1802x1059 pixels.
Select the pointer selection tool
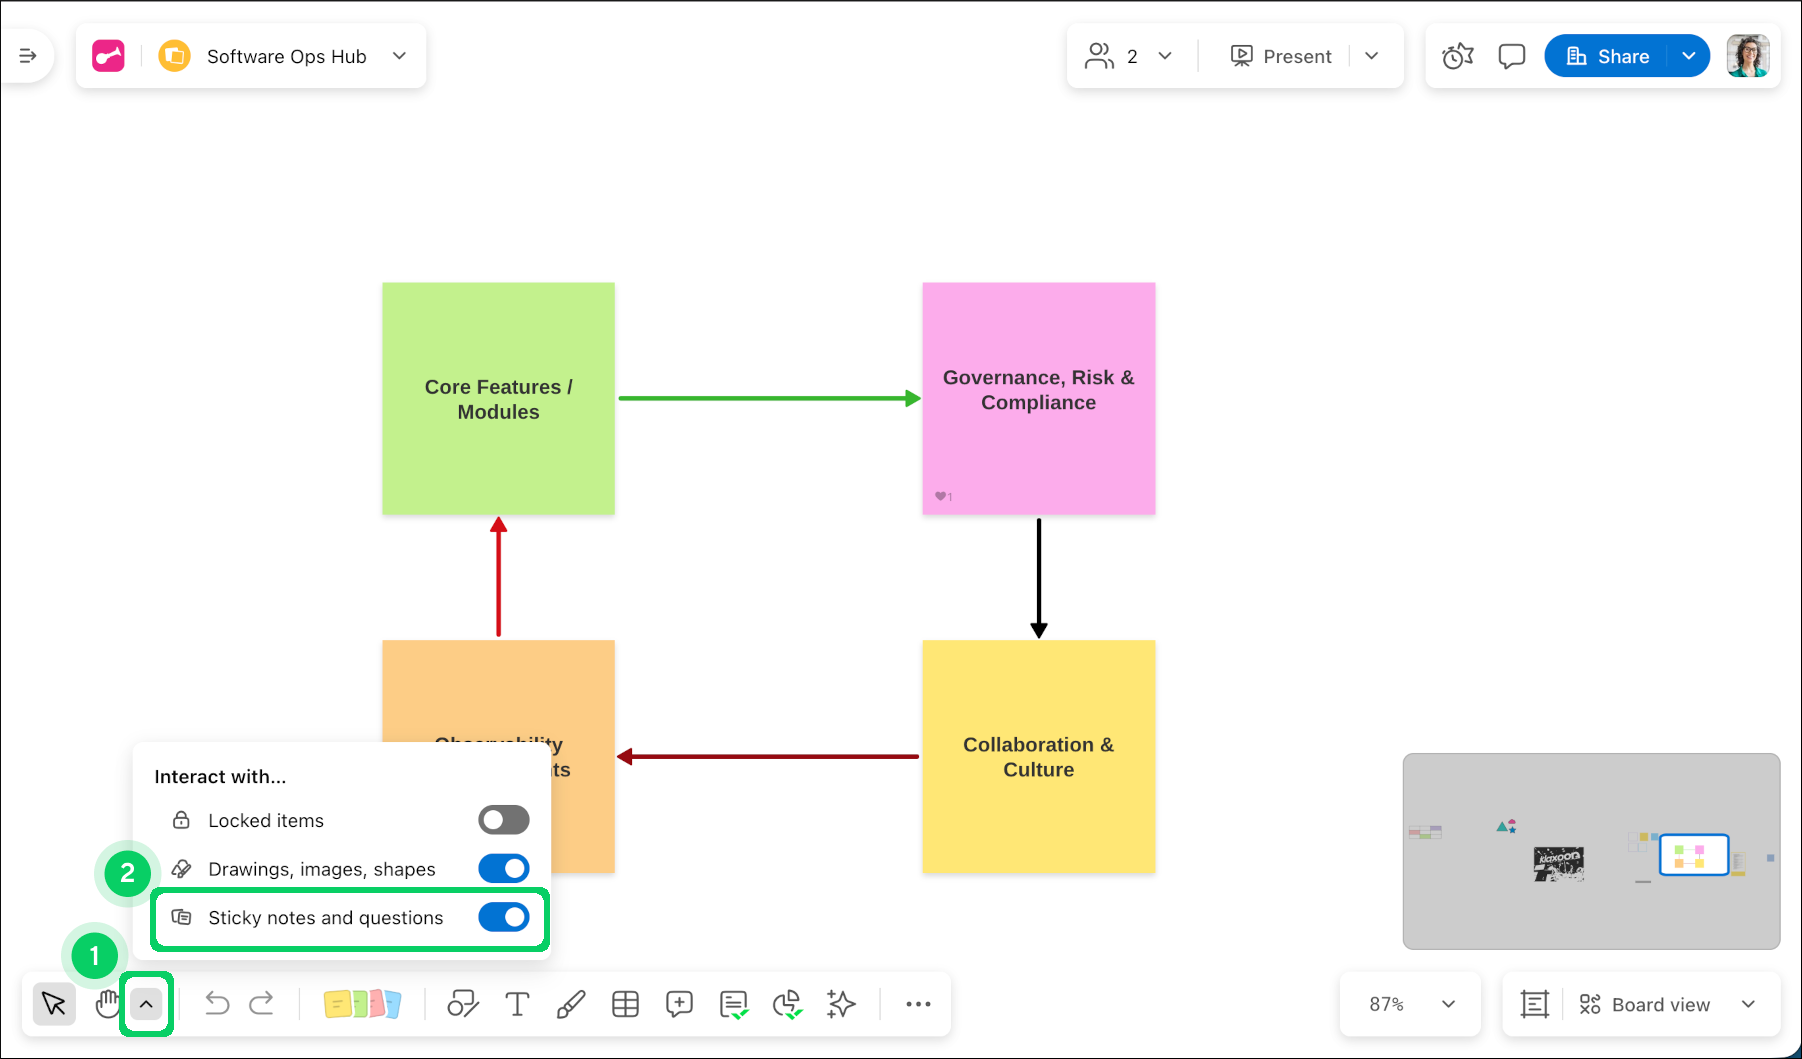click(54, 1004)
